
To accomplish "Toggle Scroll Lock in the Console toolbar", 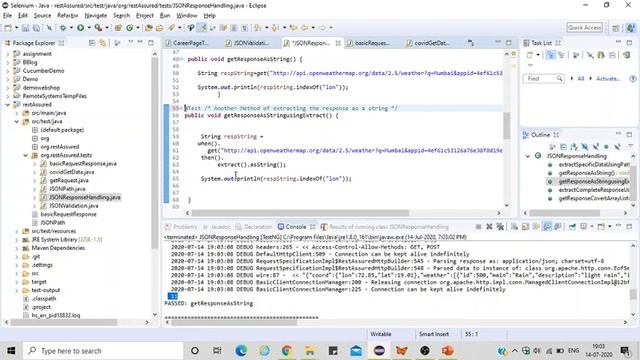I will click(x=526, y=227).
